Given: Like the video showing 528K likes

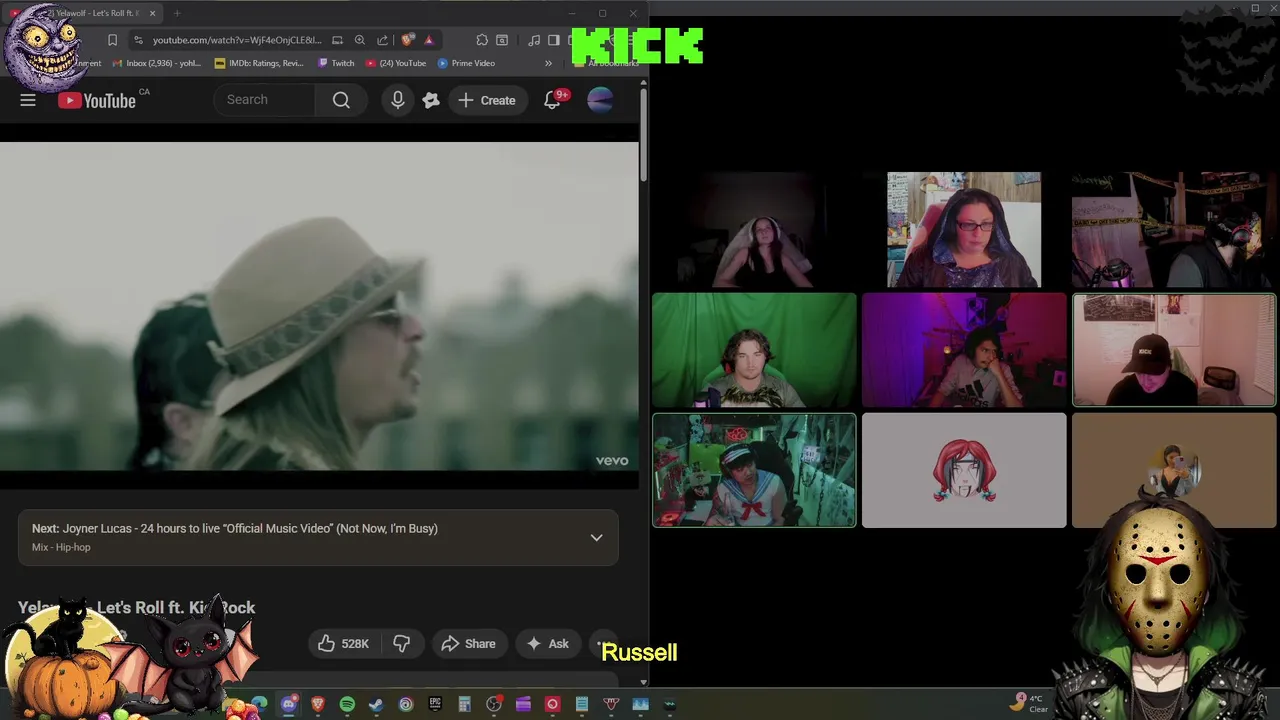Looking at the screenshot, I should 344,644.
